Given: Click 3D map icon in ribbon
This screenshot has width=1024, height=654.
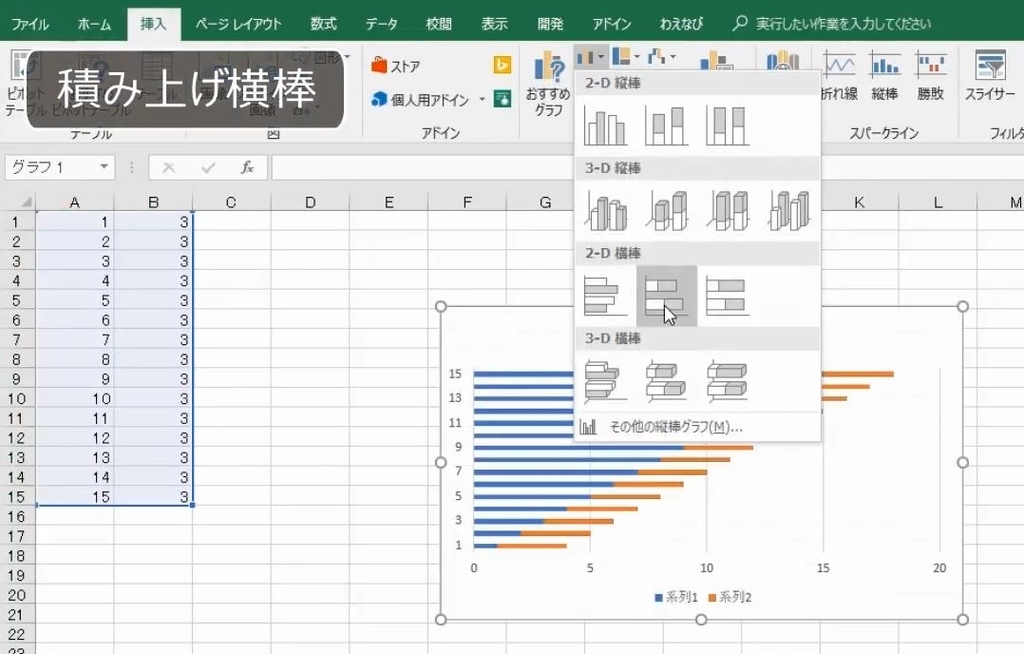Looking at the screenshot, I should pyautogui.click(x=783, y=61).
